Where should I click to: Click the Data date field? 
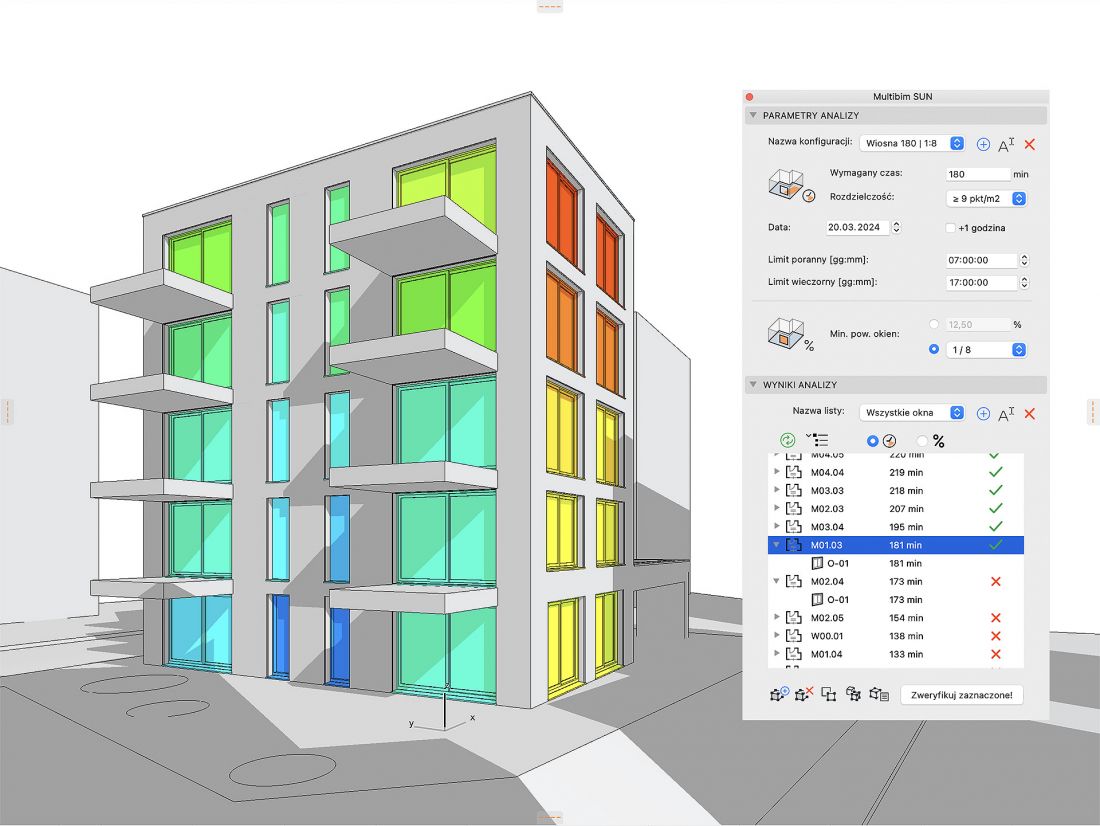click(857, 227)
